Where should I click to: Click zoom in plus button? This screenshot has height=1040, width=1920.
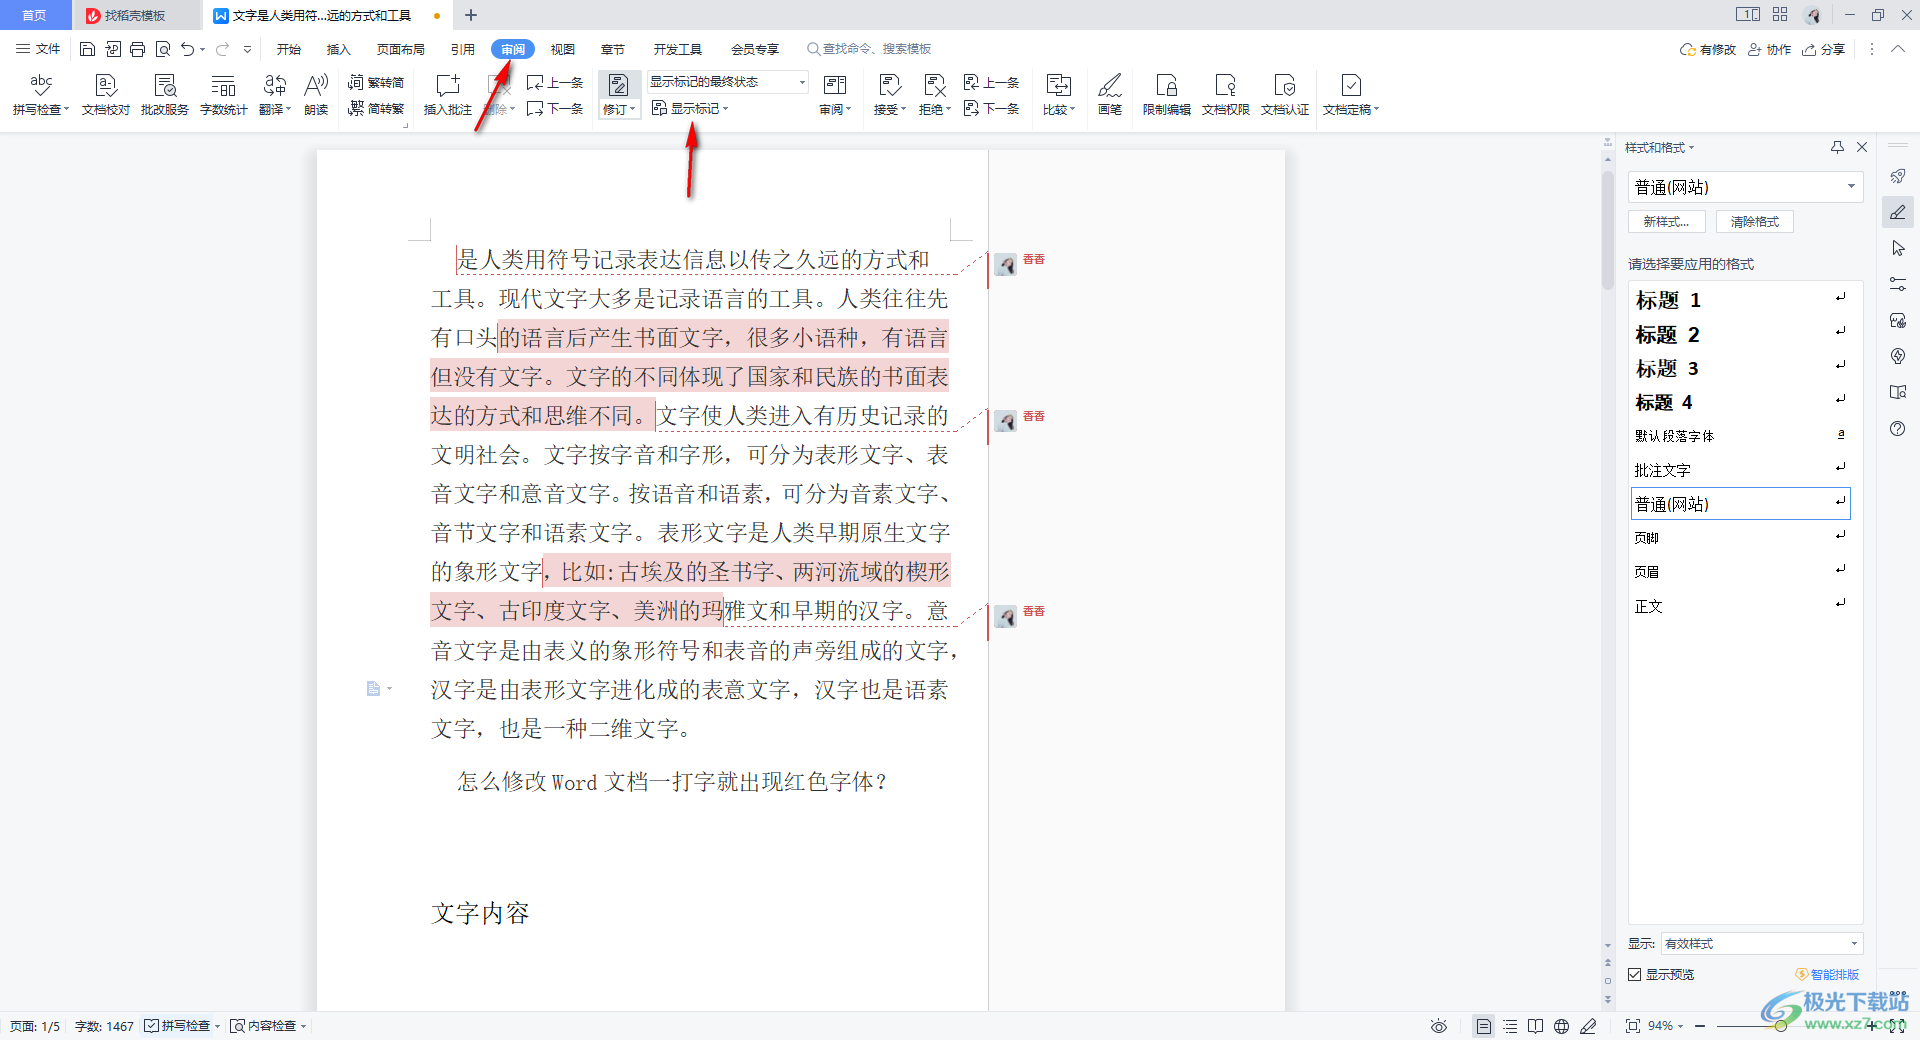1872,1026
